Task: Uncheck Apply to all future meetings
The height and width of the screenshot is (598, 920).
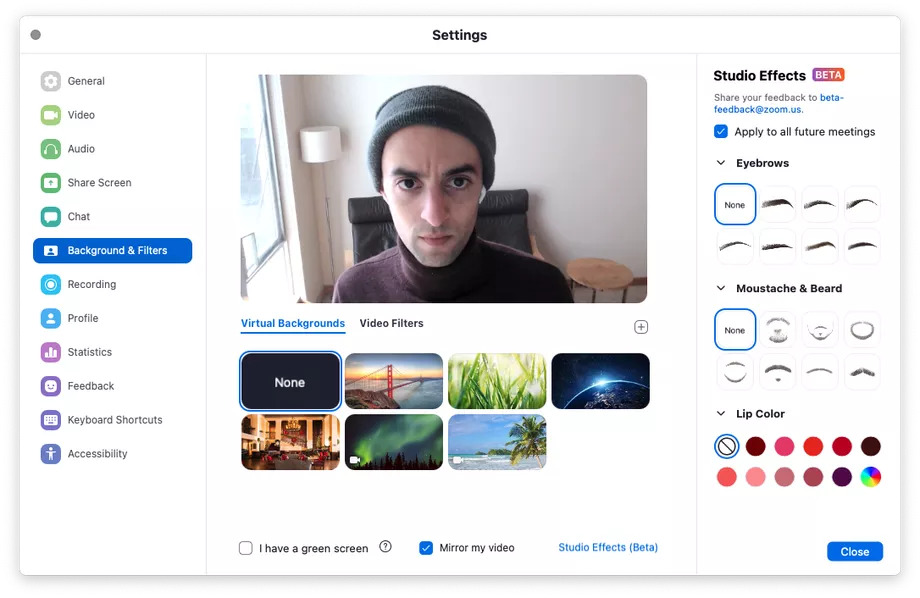Action: click(721, 131)
